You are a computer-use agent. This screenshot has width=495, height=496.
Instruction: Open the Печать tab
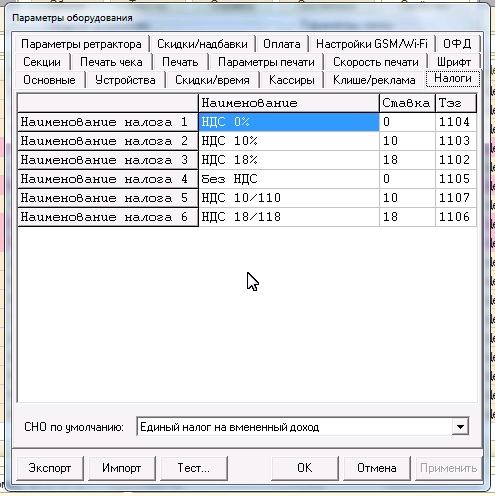tap(180, 62)
